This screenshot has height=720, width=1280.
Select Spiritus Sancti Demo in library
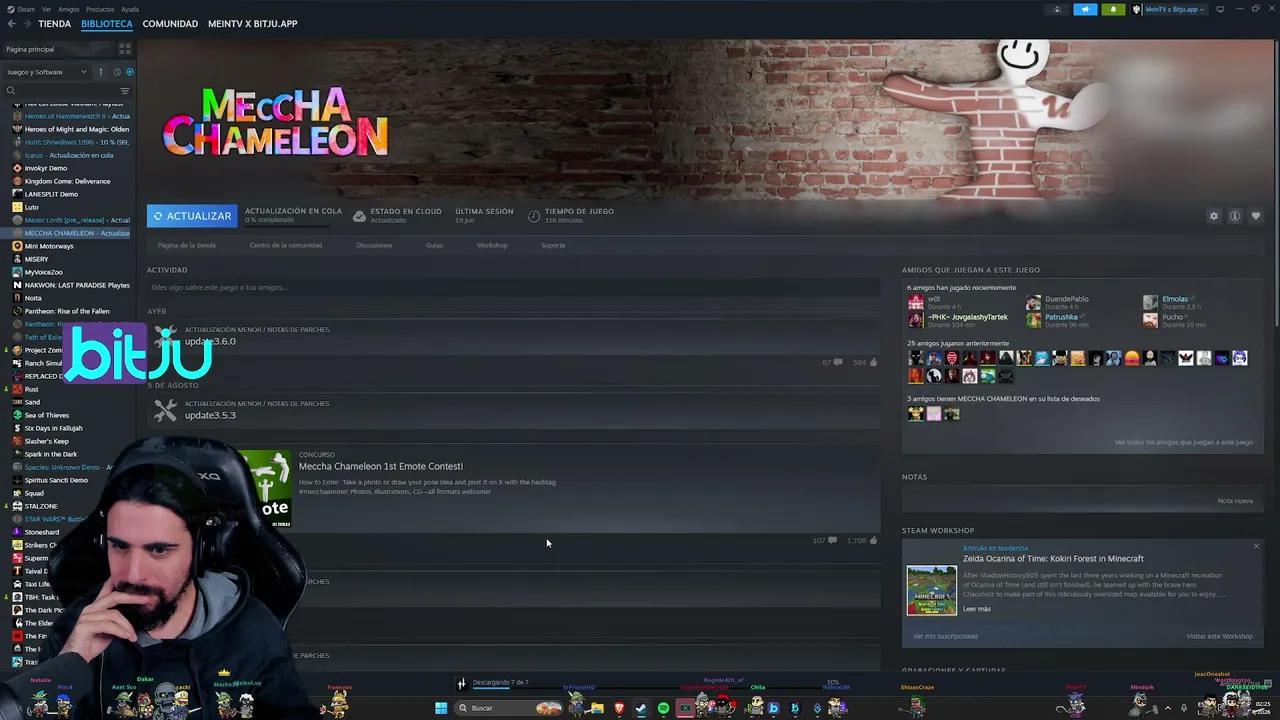(56, 480)
